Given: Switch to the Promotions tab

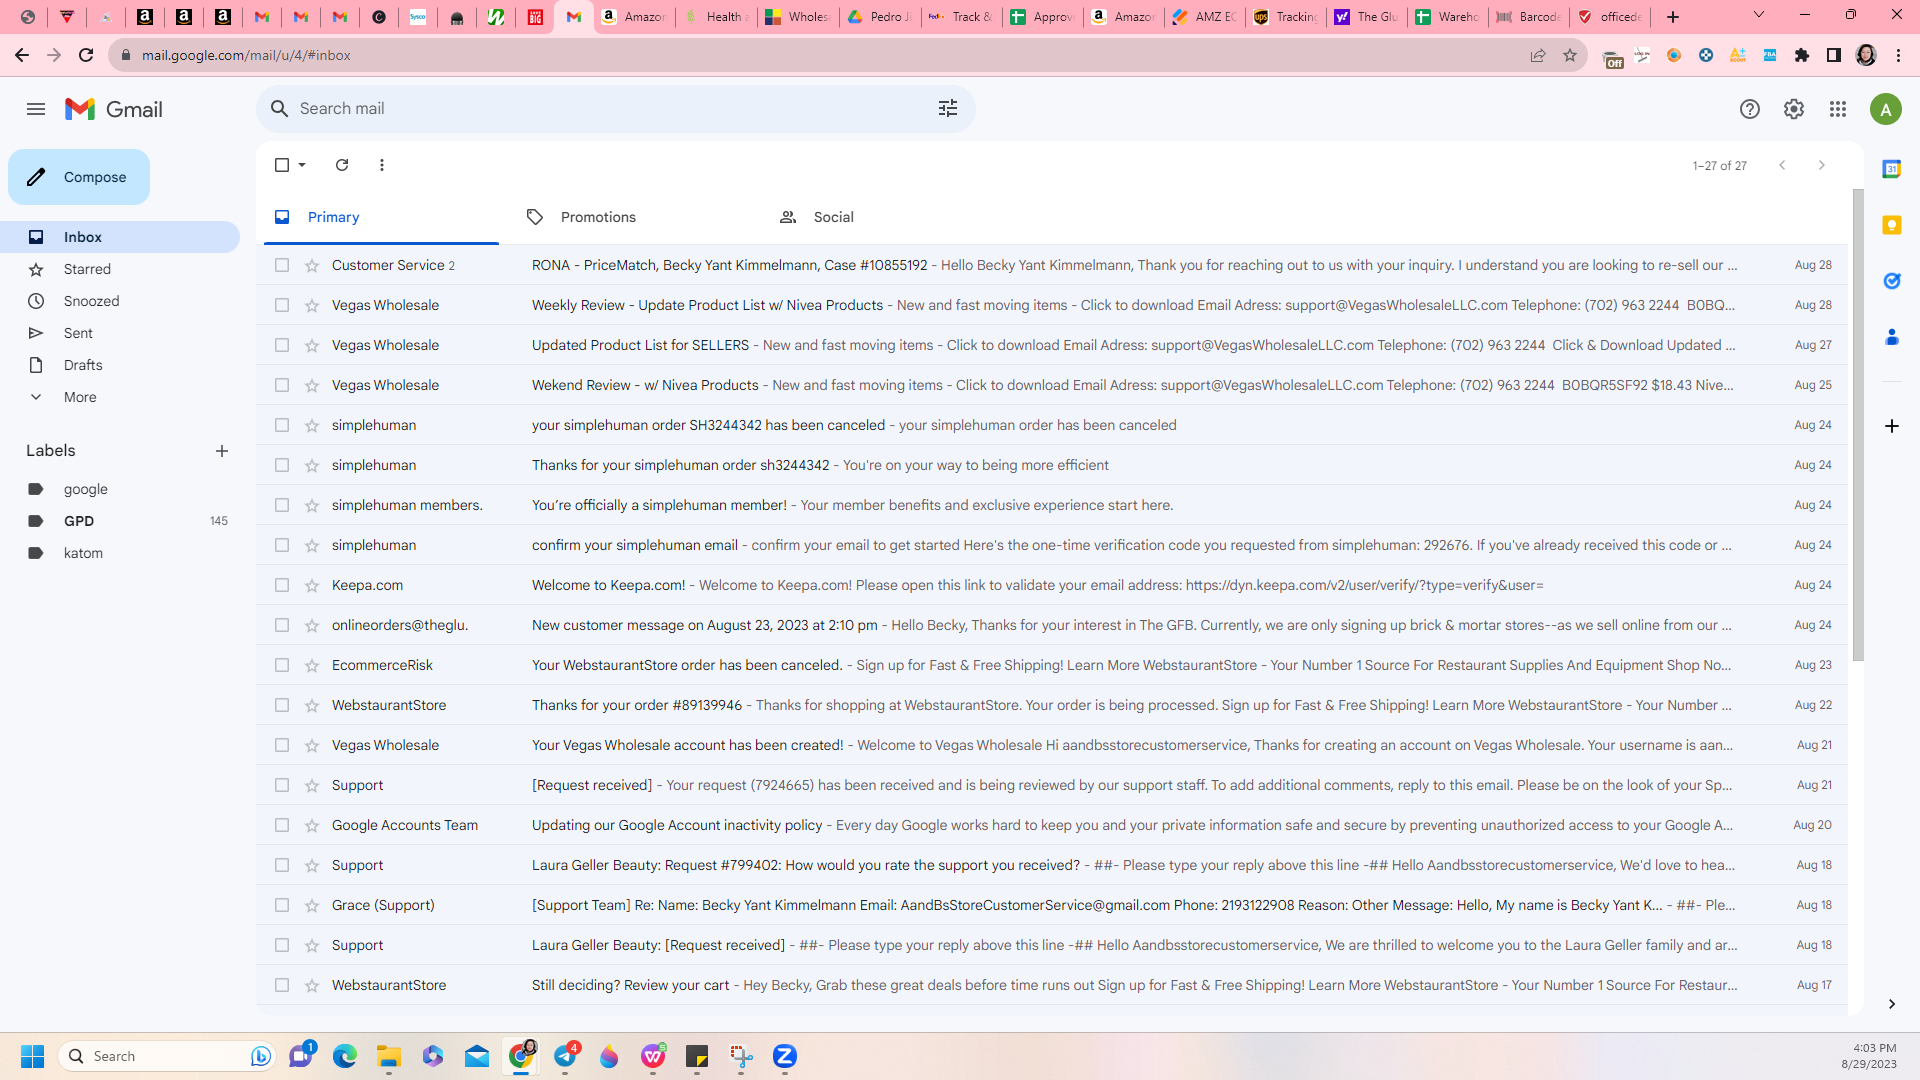Looking at the screenshot, I should [x=634, y=217].
